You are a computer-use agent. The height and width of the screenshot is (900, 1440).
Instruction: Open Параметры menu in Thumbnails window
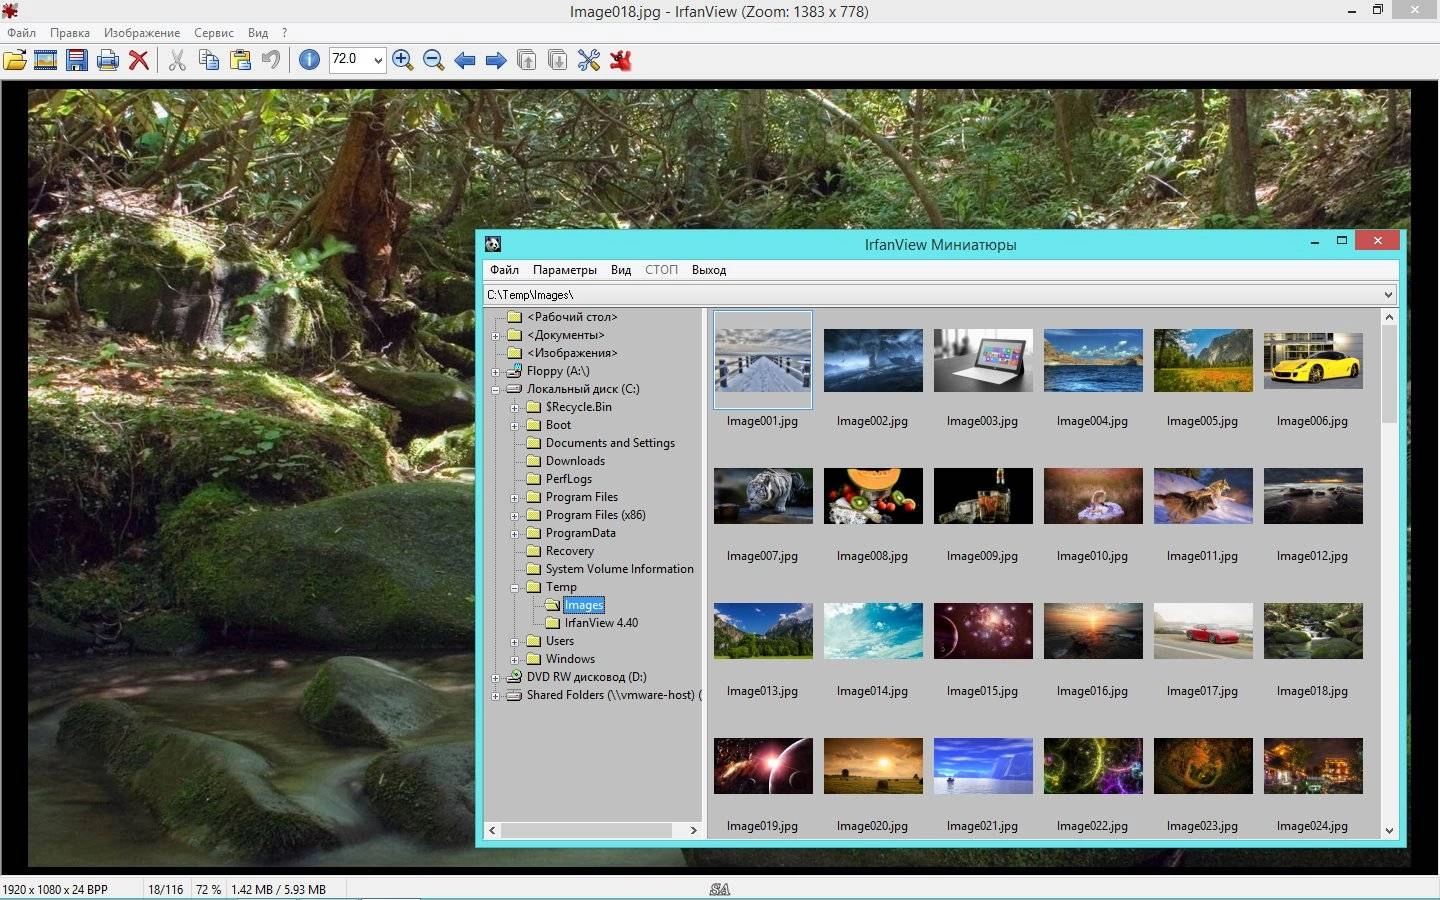click(x=565, y=270)
